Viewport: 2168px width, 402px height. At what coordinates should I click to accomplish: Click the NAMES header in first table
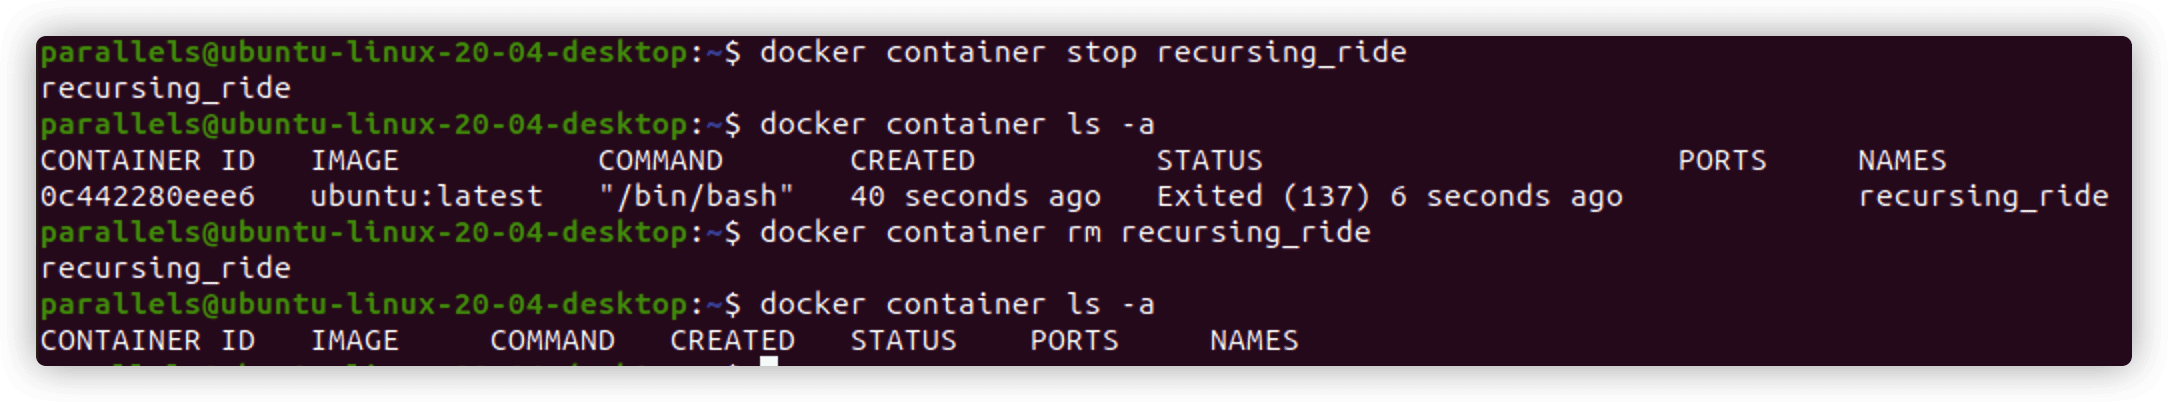tap(1902, 160)
